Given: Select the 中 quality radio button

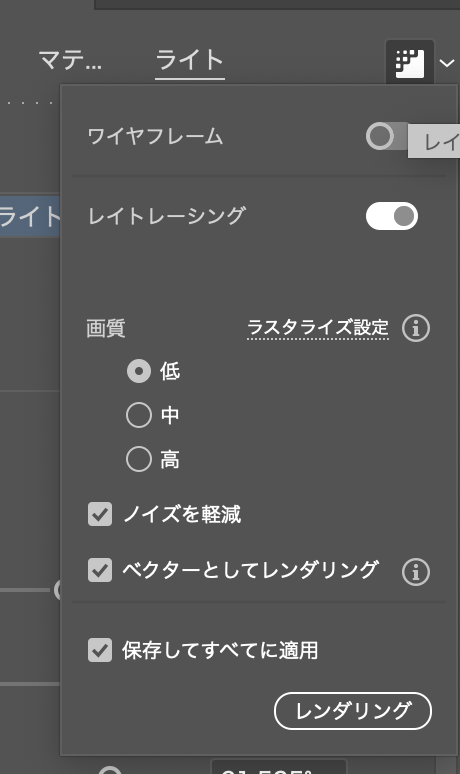Looking at the screenshot, I should tap(139, 415).
